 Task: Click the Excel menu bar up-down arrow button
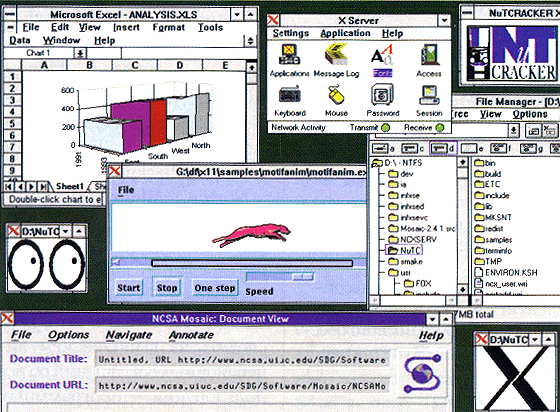tap(250, 41)
